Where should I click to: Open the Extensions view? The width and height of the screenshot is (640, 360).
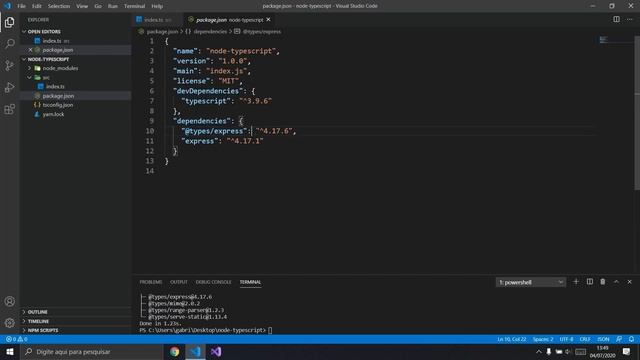click(x=10, y=109)
